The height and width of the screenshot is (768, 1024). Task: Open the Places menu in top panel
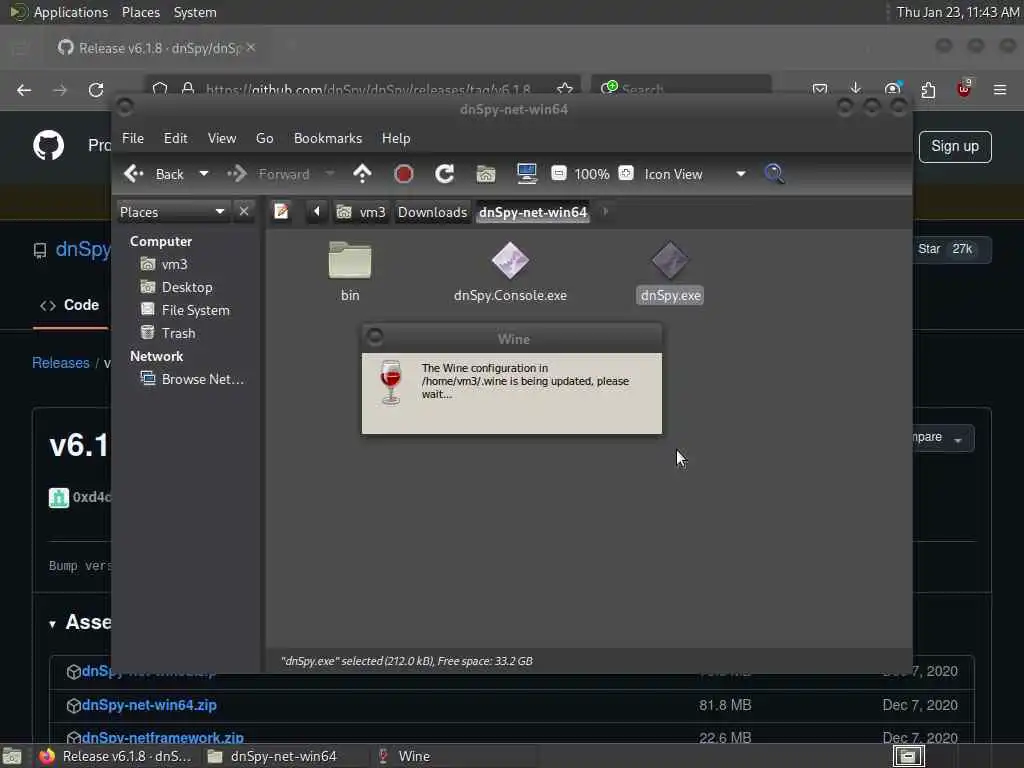[140, 12]
